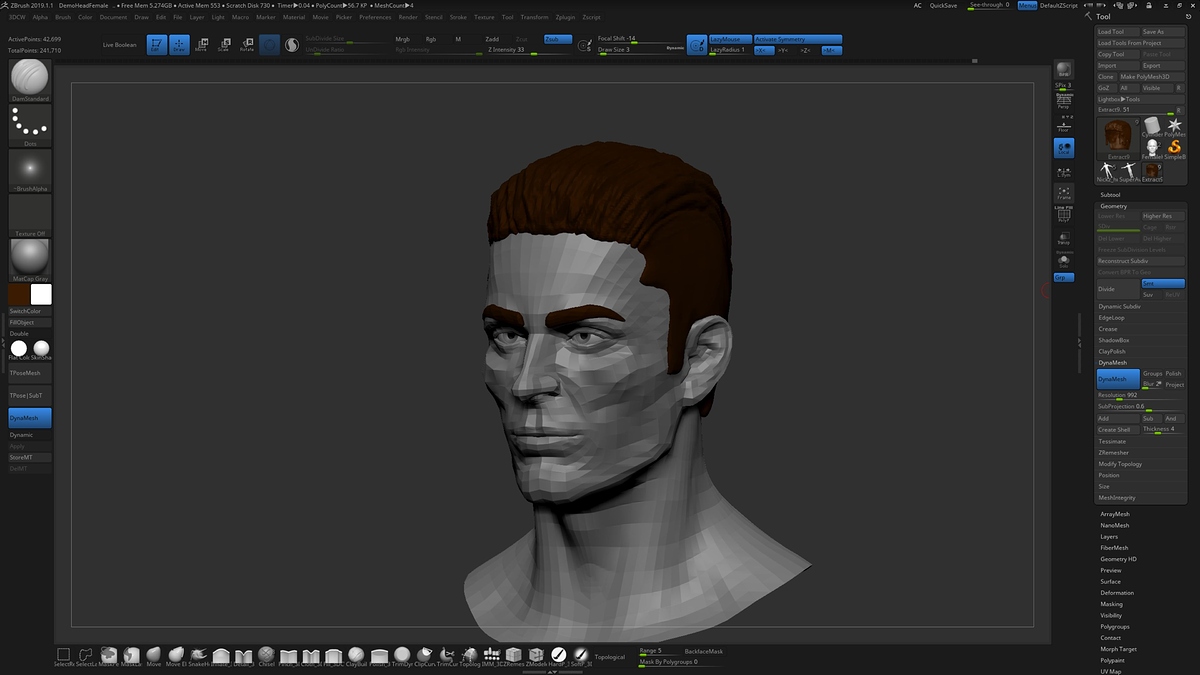Activate the Edit mode button
Viewport: 1200px width, 675px height.
[157, 45]
